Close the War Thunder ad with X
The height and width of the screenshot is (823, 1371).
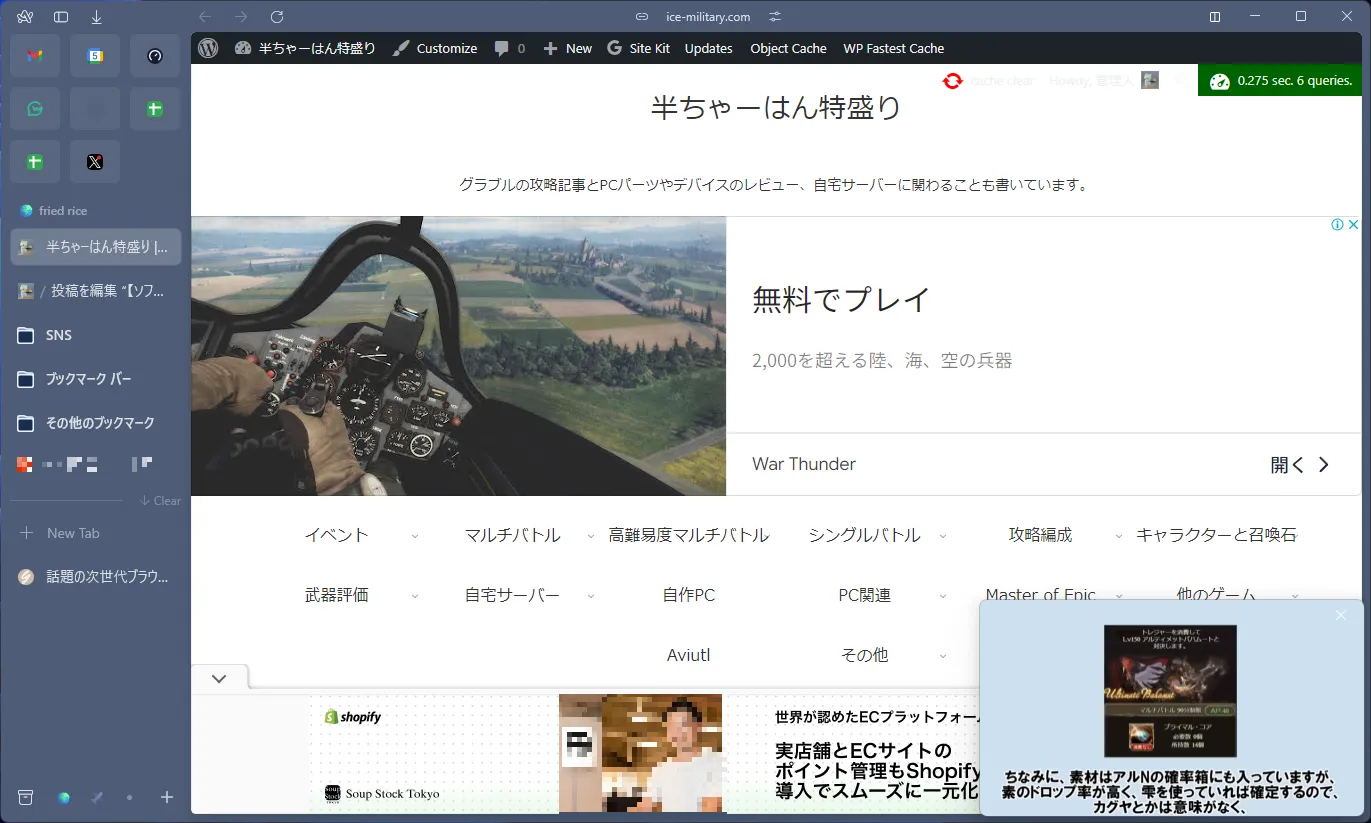pyautogui.click(x=1354, y=225)
